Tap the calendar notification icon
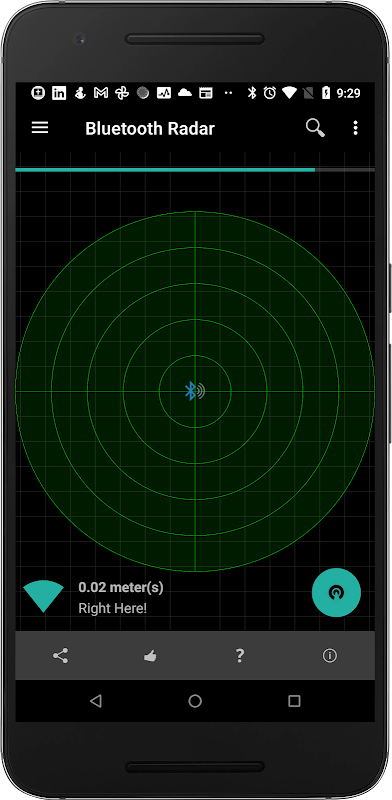Screen dimensions: 392x800 (206, 93)
